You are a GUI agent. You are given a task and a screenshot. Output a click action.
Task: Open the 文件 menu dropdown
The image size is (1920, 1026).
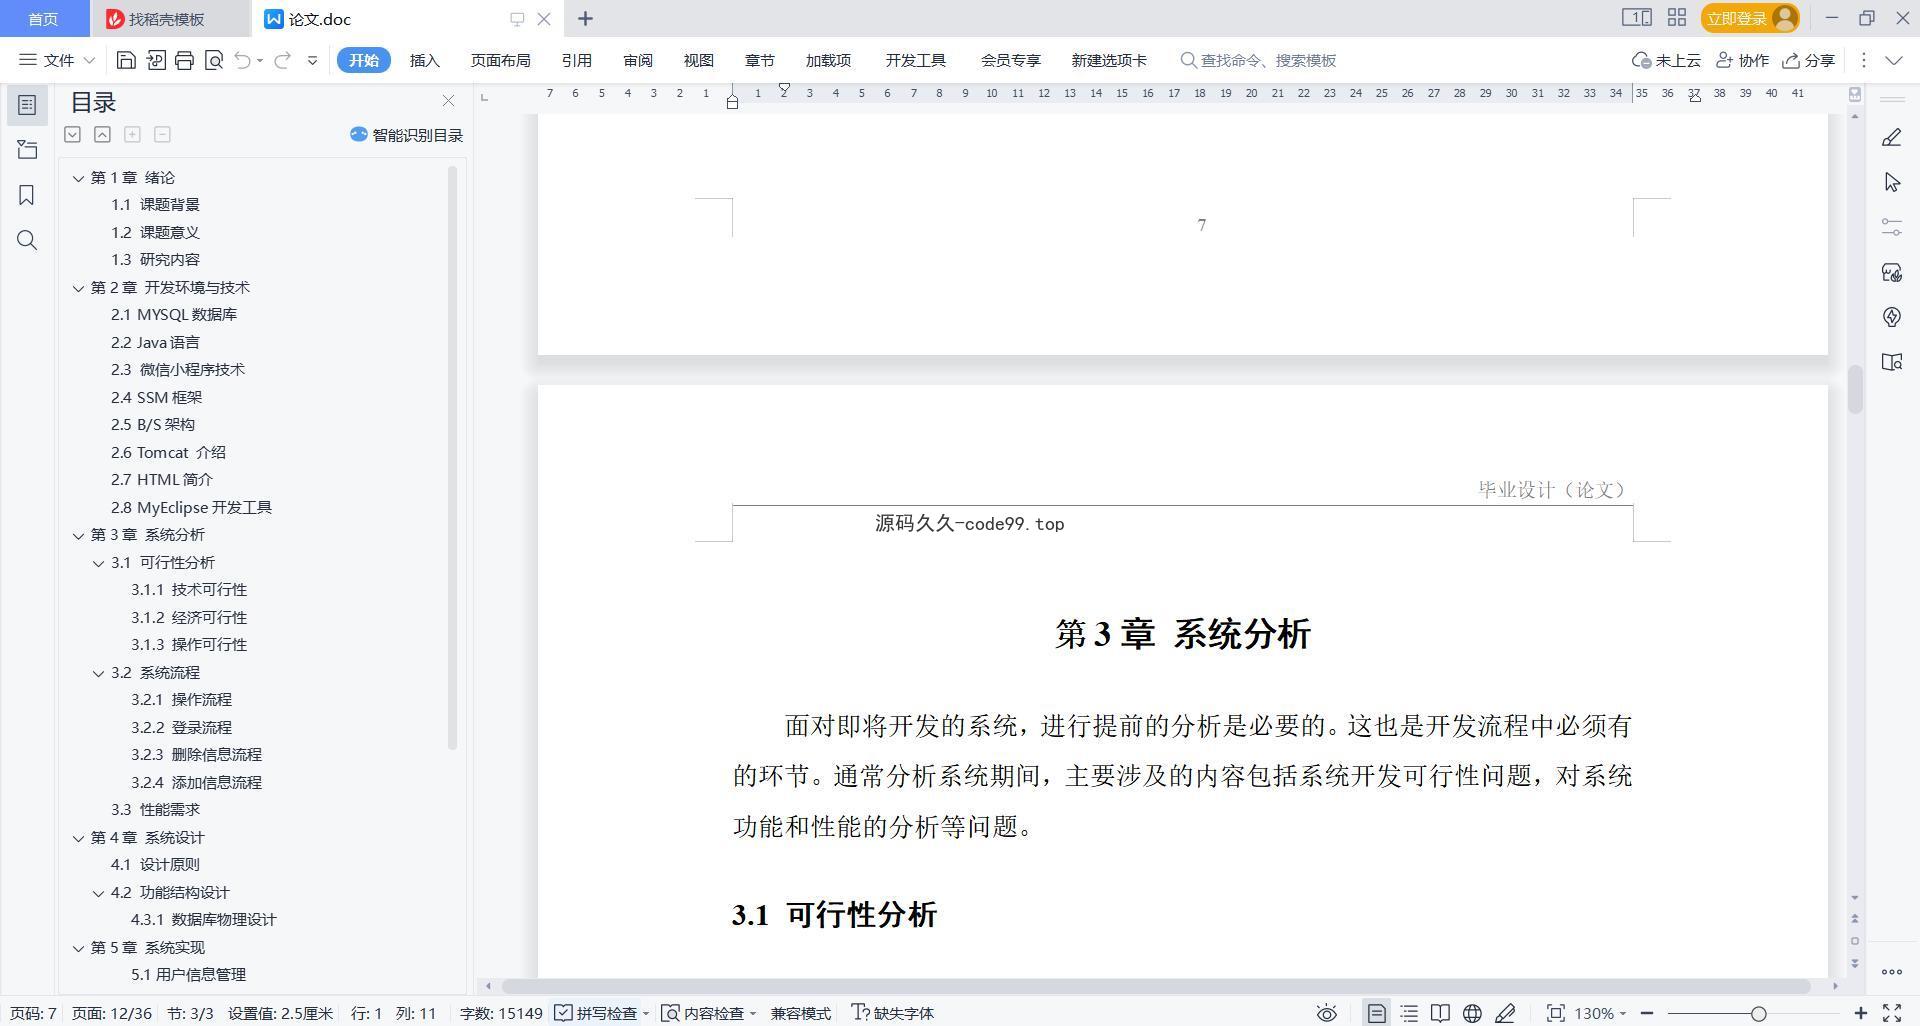(x=57, y=60)
